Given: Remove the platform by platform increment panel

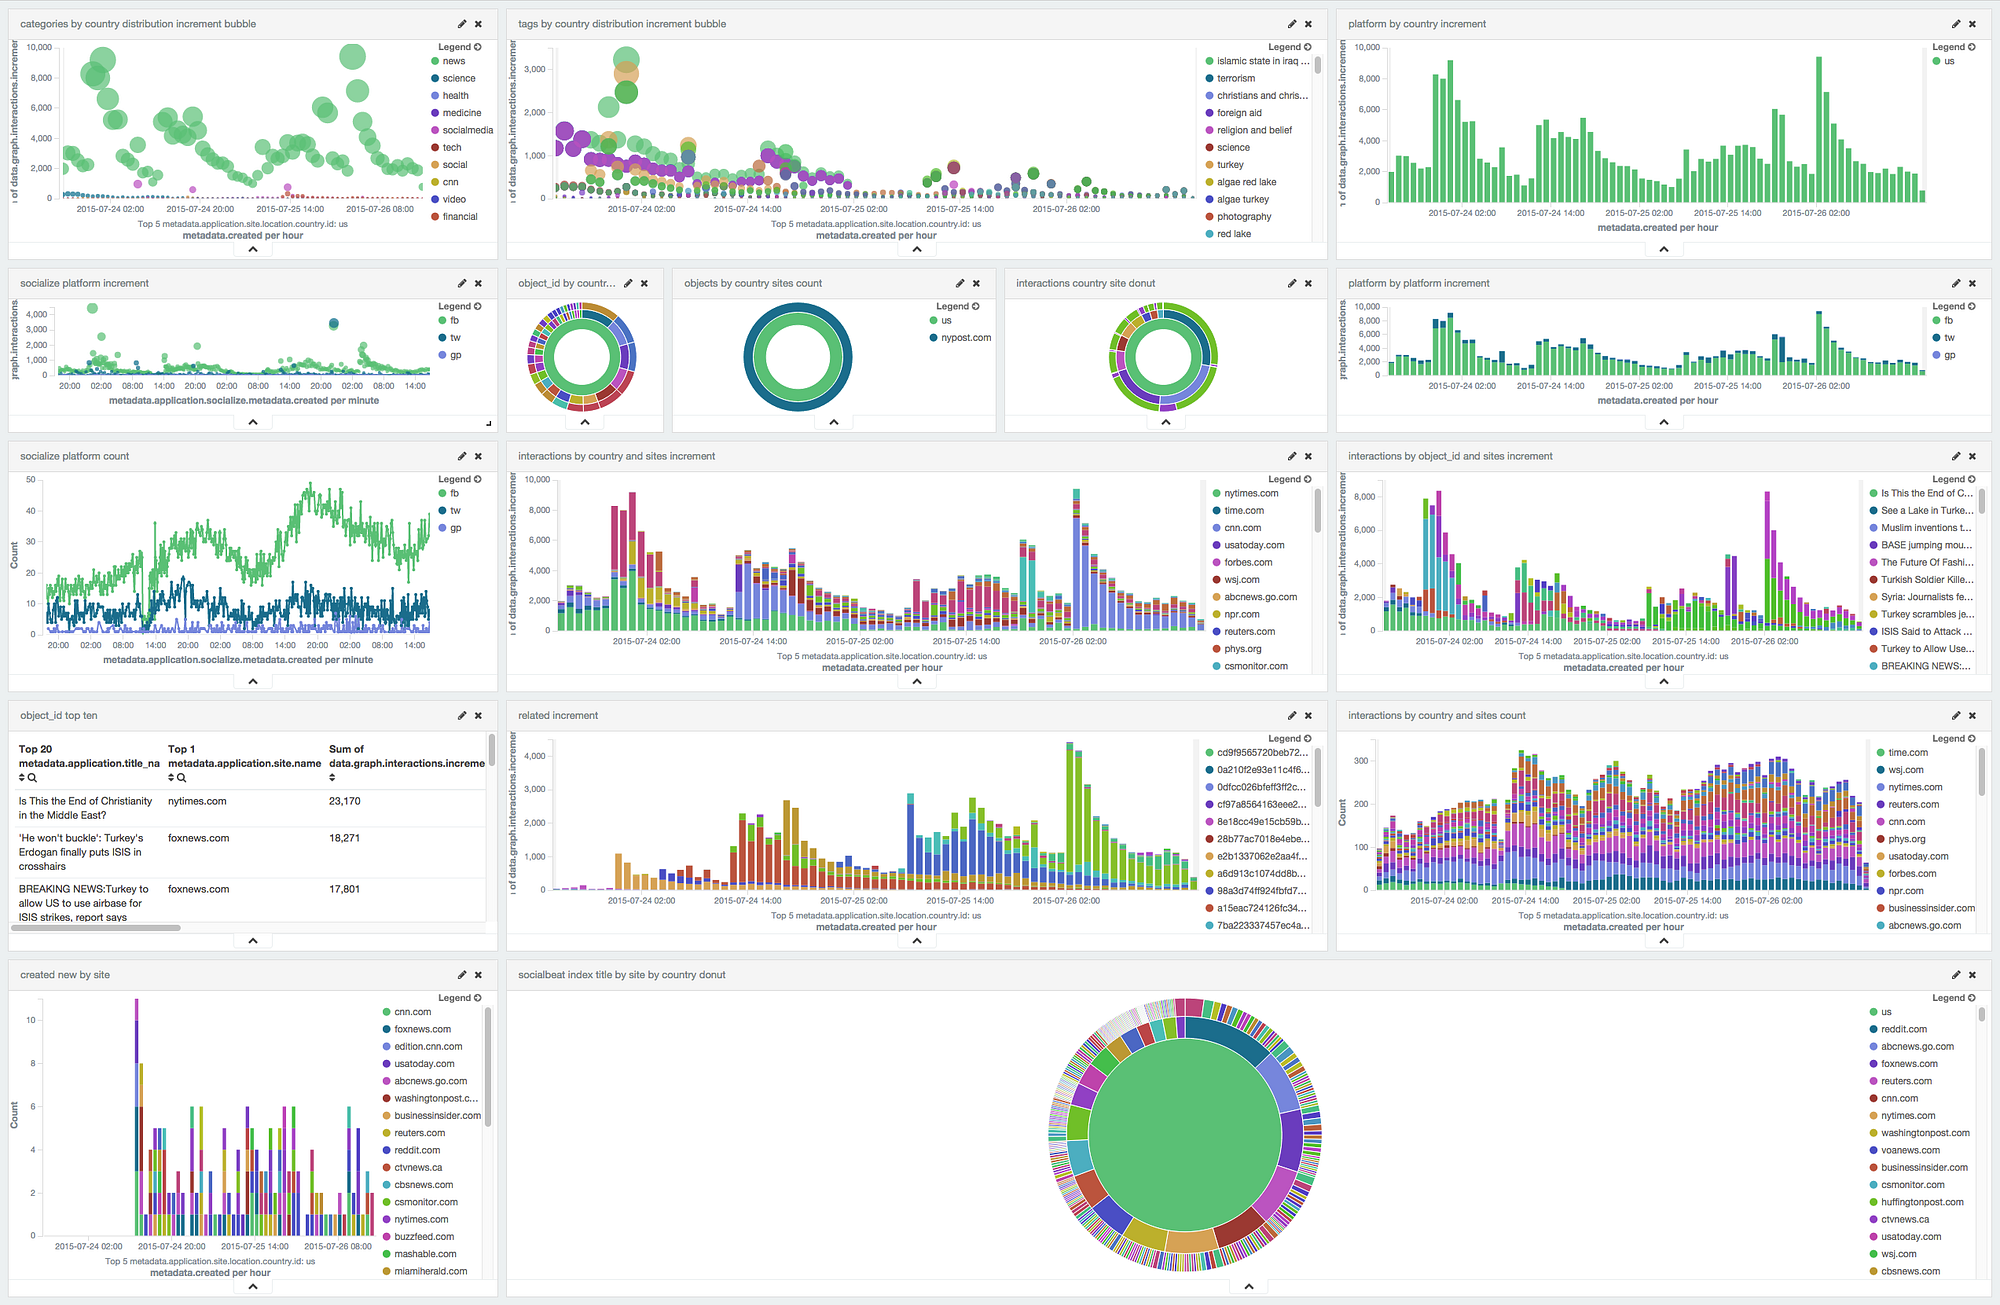Looking at the screenshot, I should point(1972,283).
